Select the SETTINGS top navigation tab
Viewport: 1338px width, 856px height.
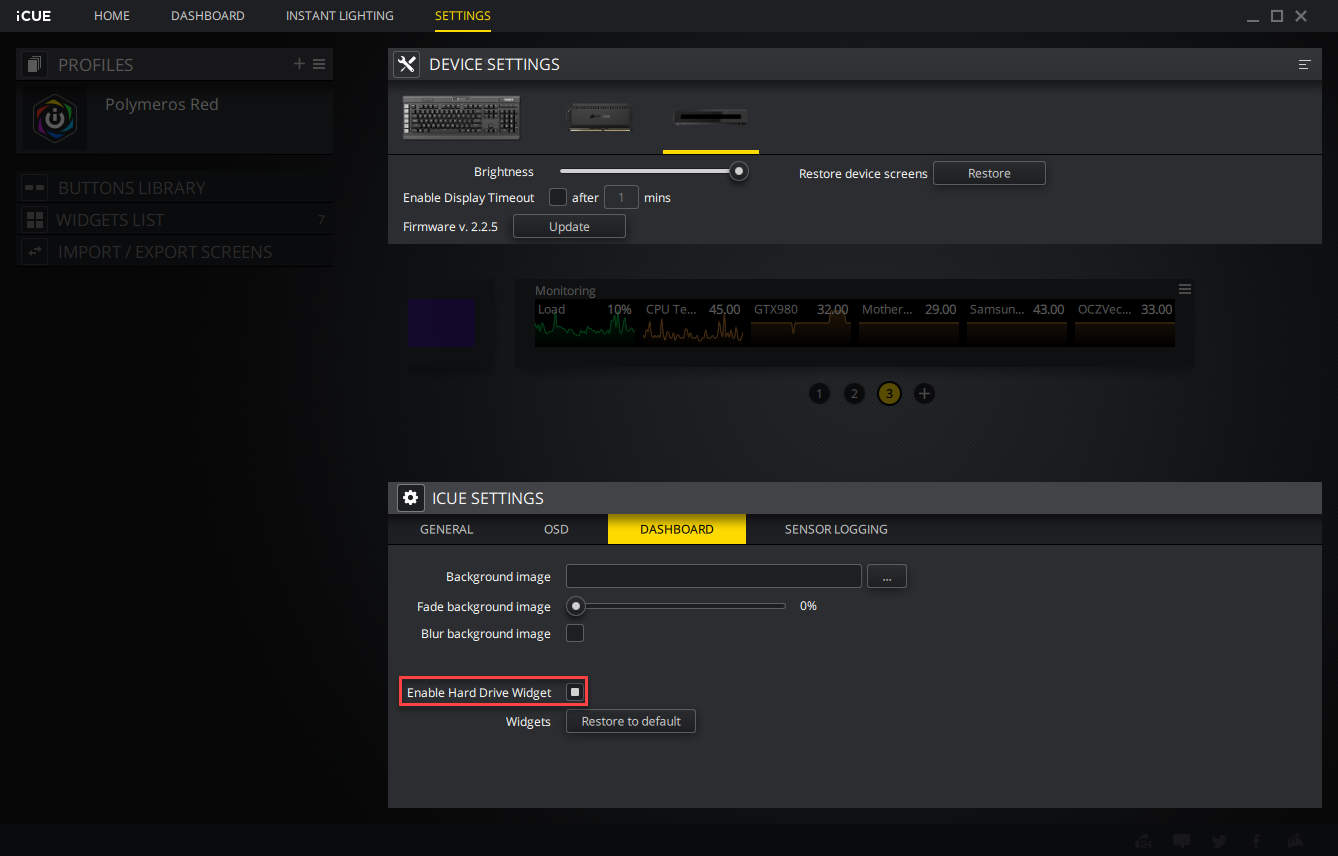point(463,16)
